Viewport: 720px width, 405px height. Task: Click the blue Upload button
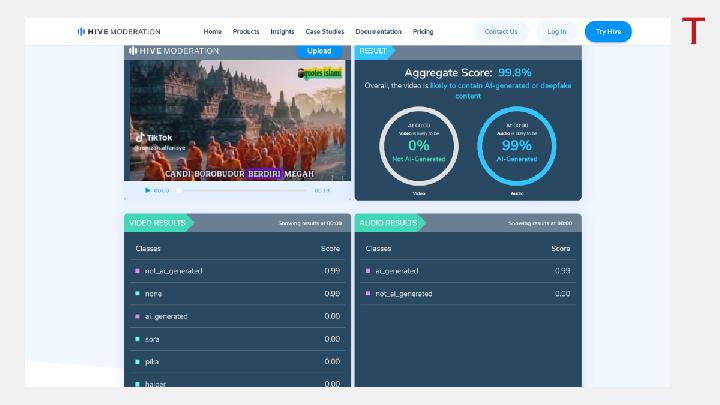click(319, 51)
